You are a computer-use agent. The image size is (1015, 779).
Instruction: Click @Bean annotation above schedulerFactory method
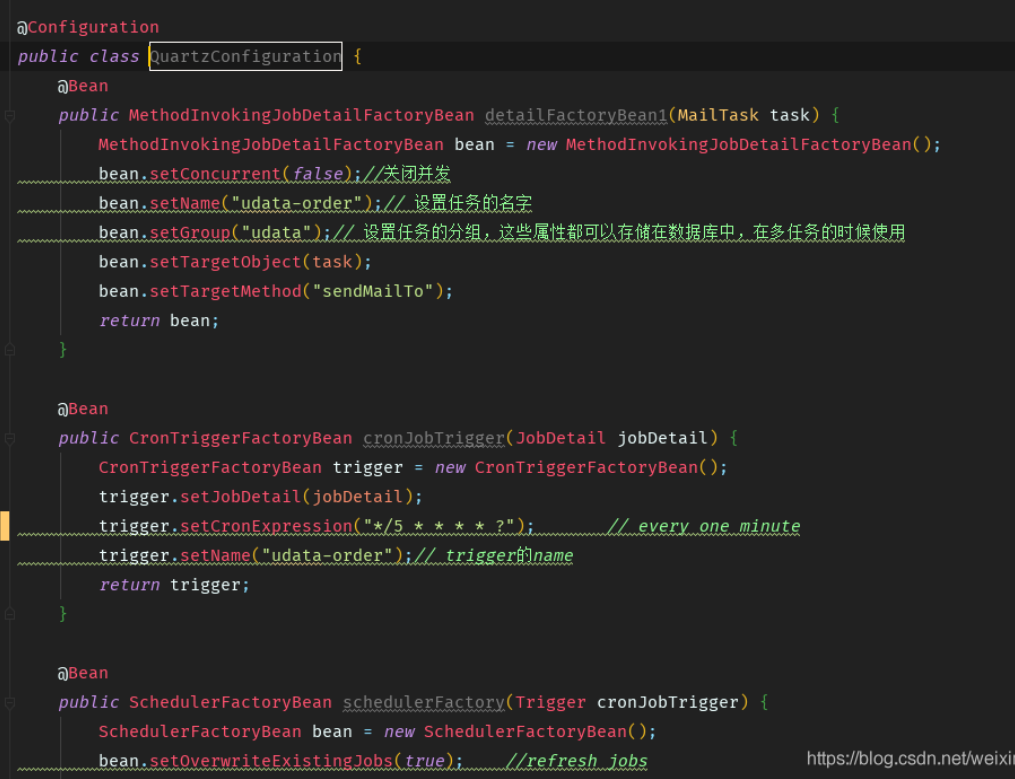pos(83,673)
